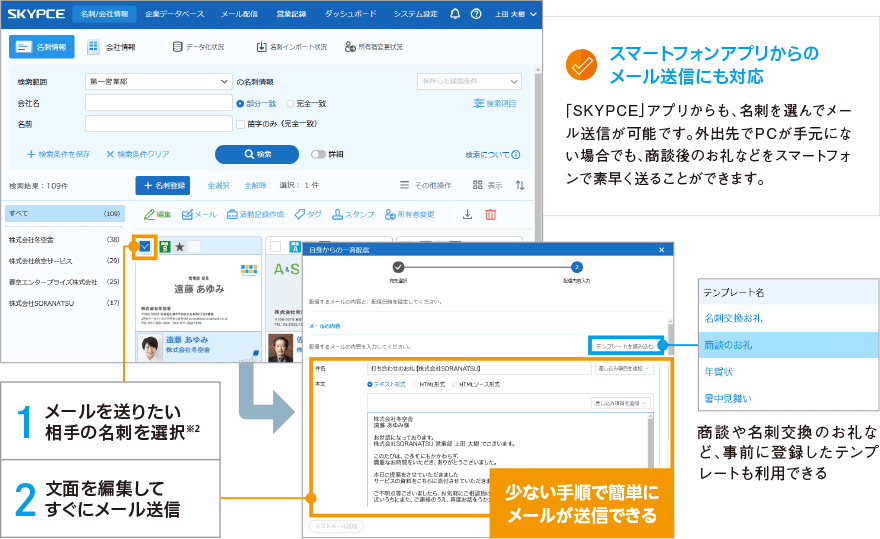Click the 件名 subject field in dialog
880x539 pixels.
480,368
